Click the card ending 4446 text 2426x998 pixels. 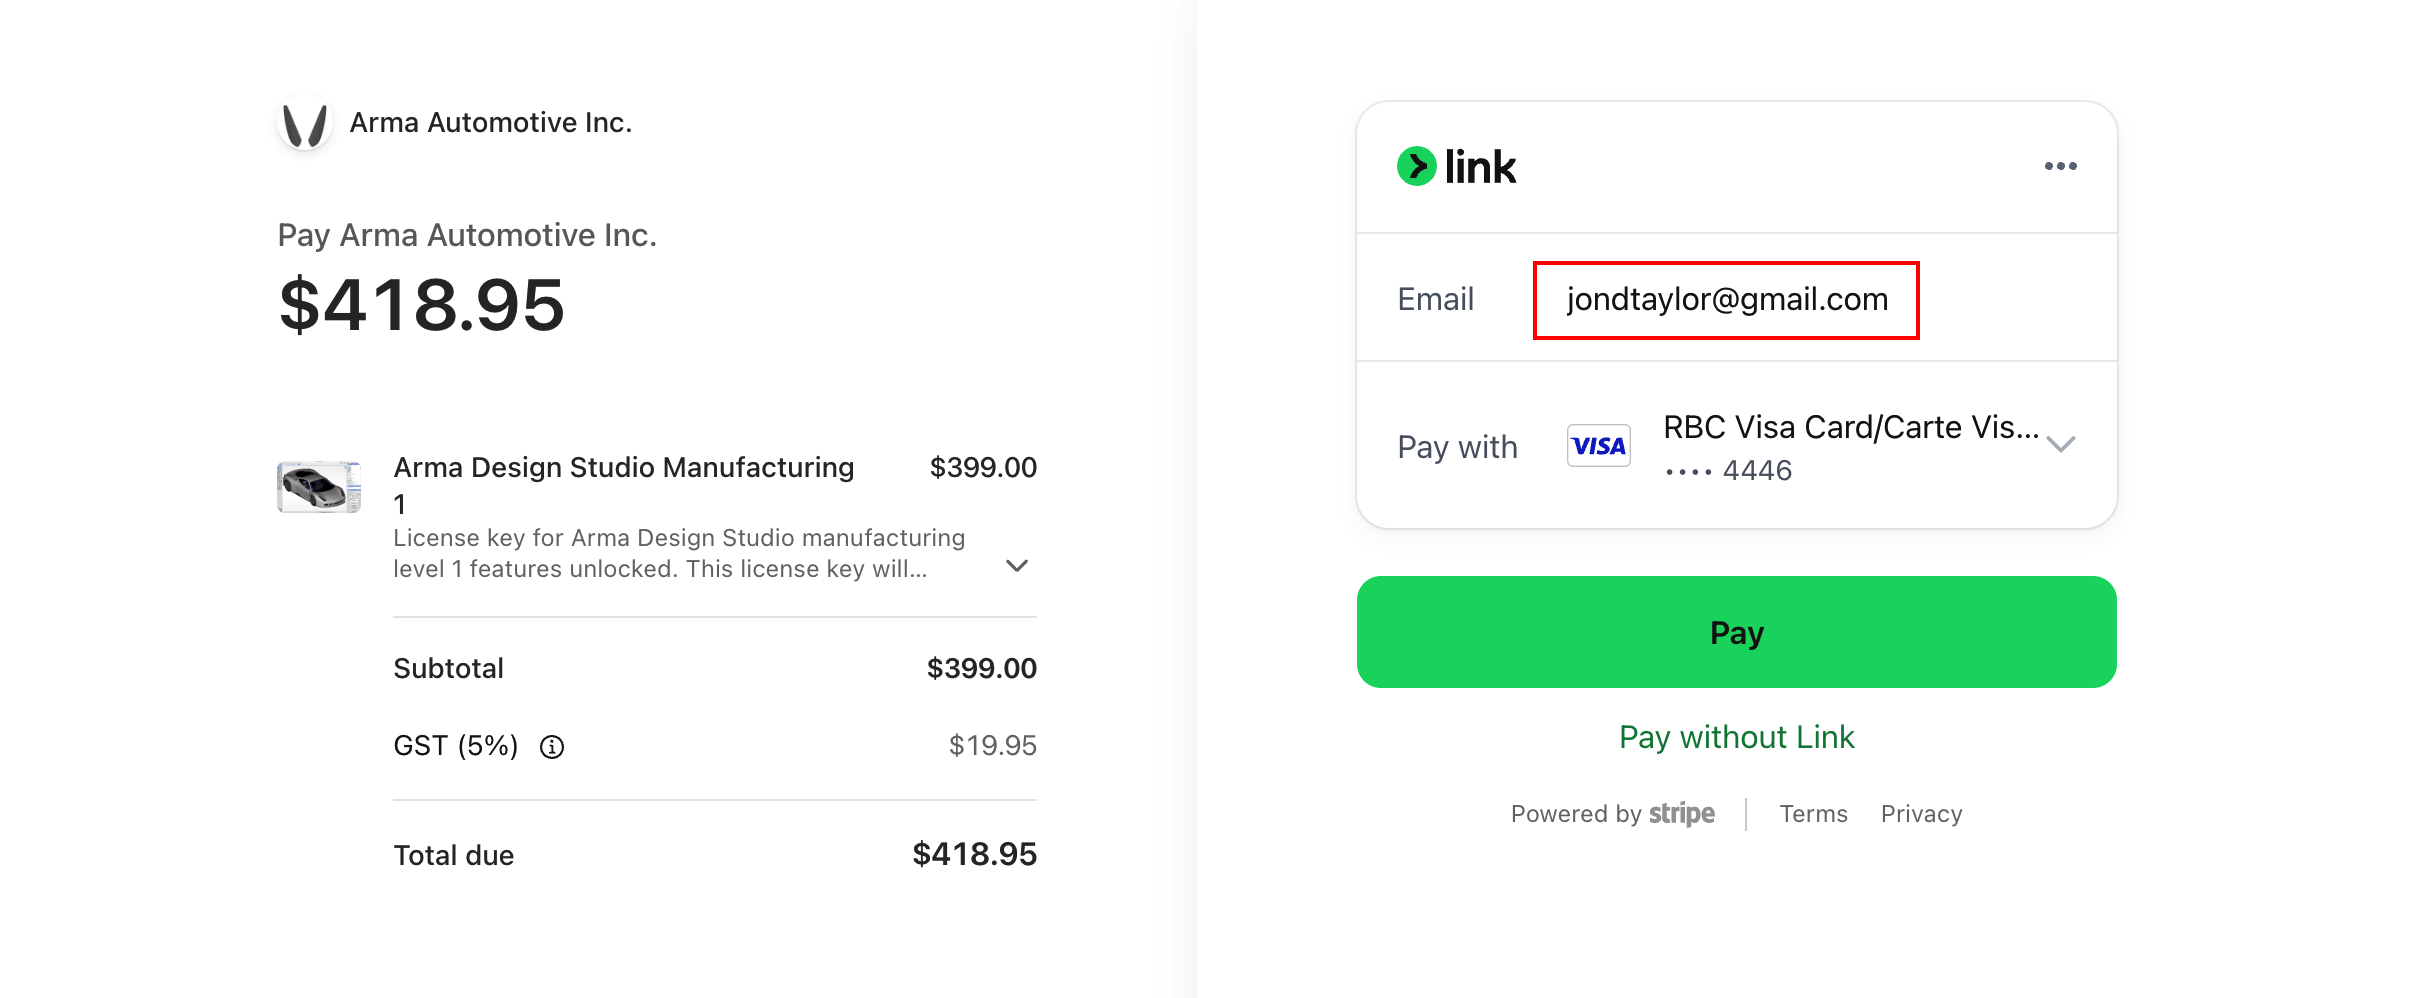point(1729,471)
